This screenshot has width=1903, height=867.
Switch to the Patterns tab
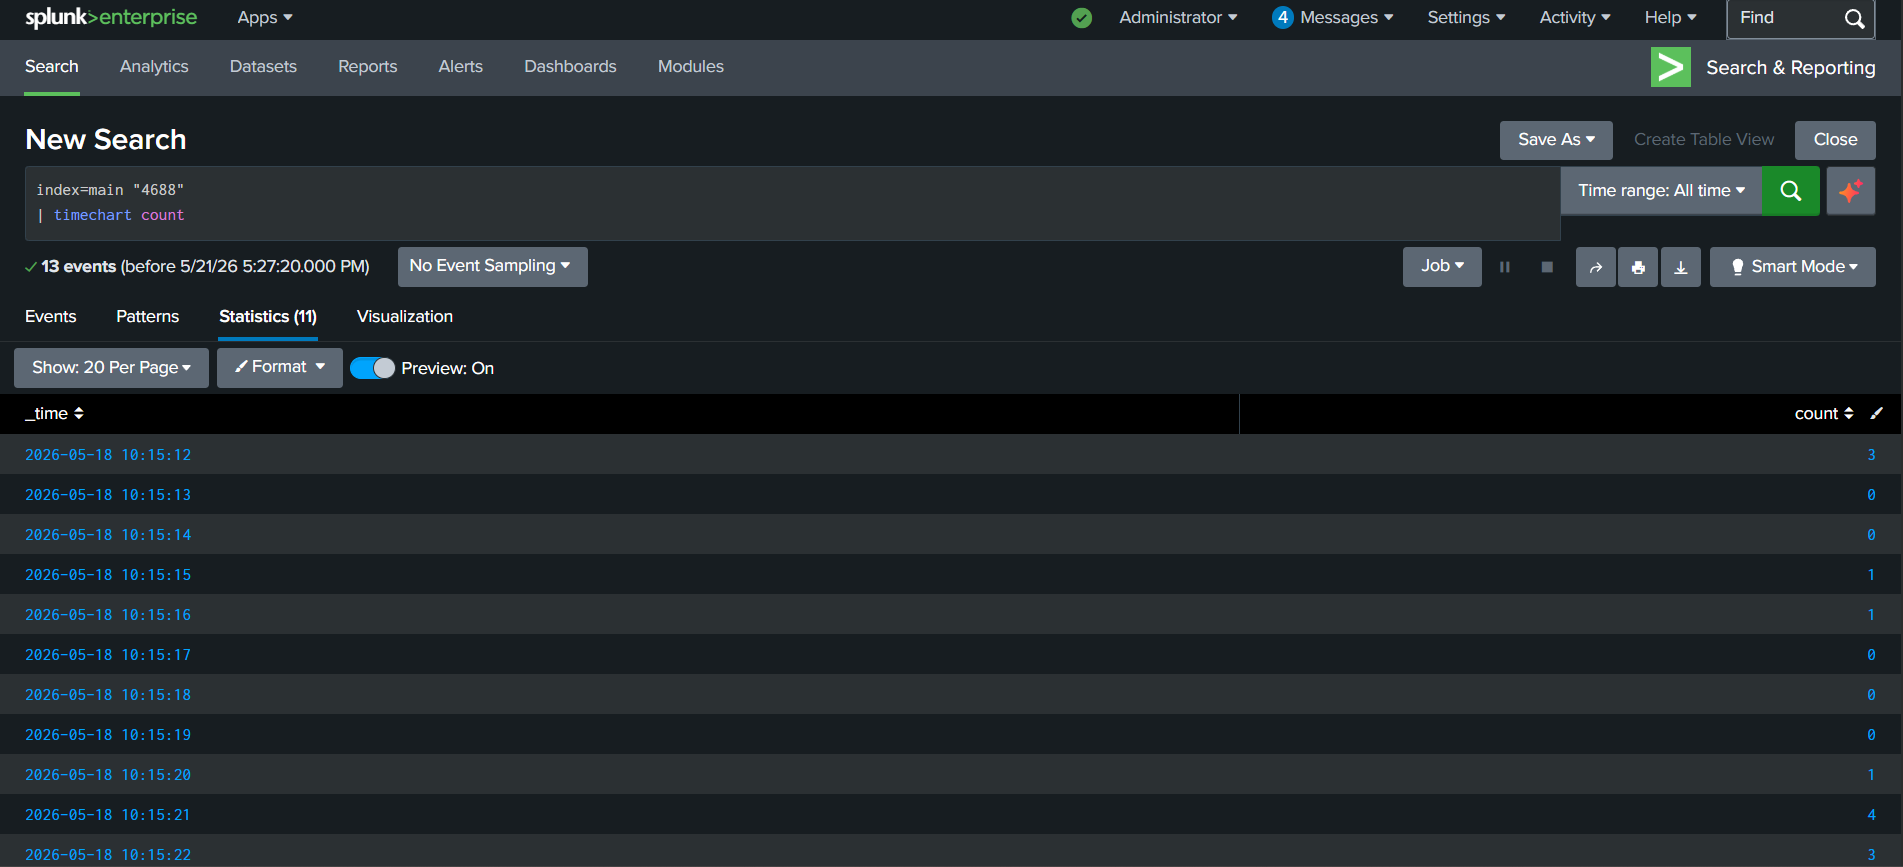148,317
